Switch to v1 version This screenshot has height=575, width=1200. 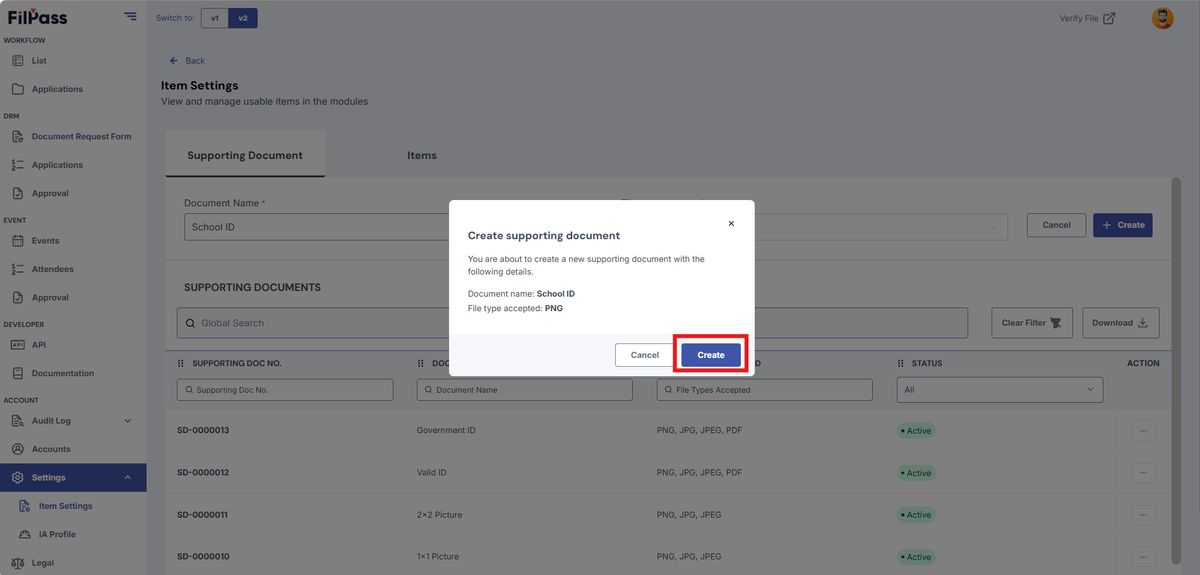point(214,18)
